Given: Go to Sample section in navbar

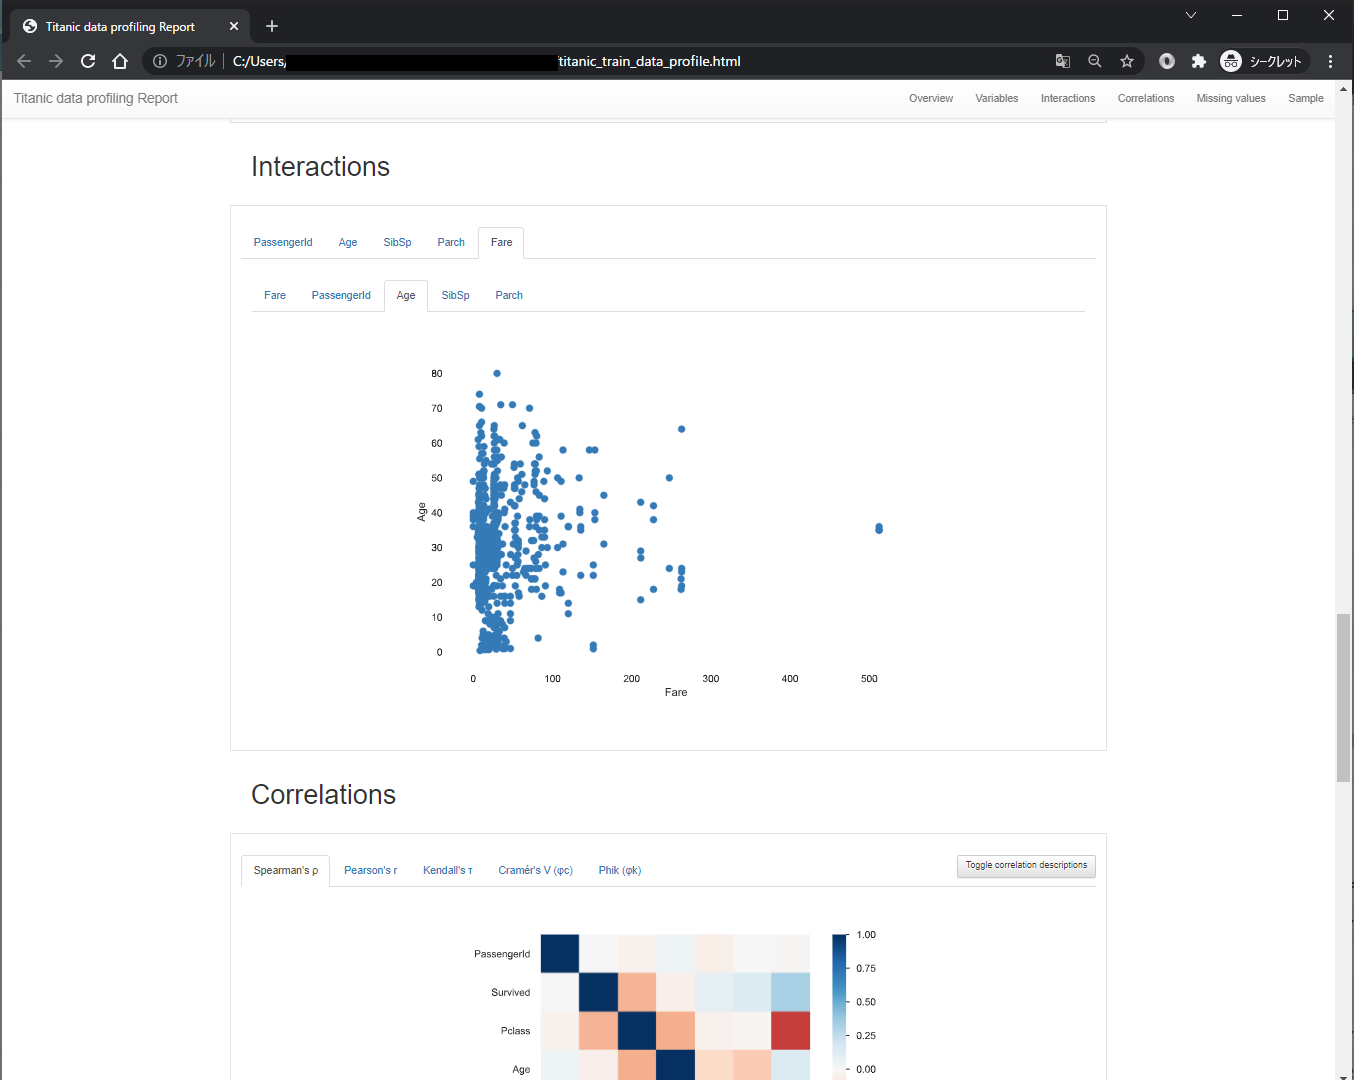Looking at the screenshot, I should tap(1306, 98).
